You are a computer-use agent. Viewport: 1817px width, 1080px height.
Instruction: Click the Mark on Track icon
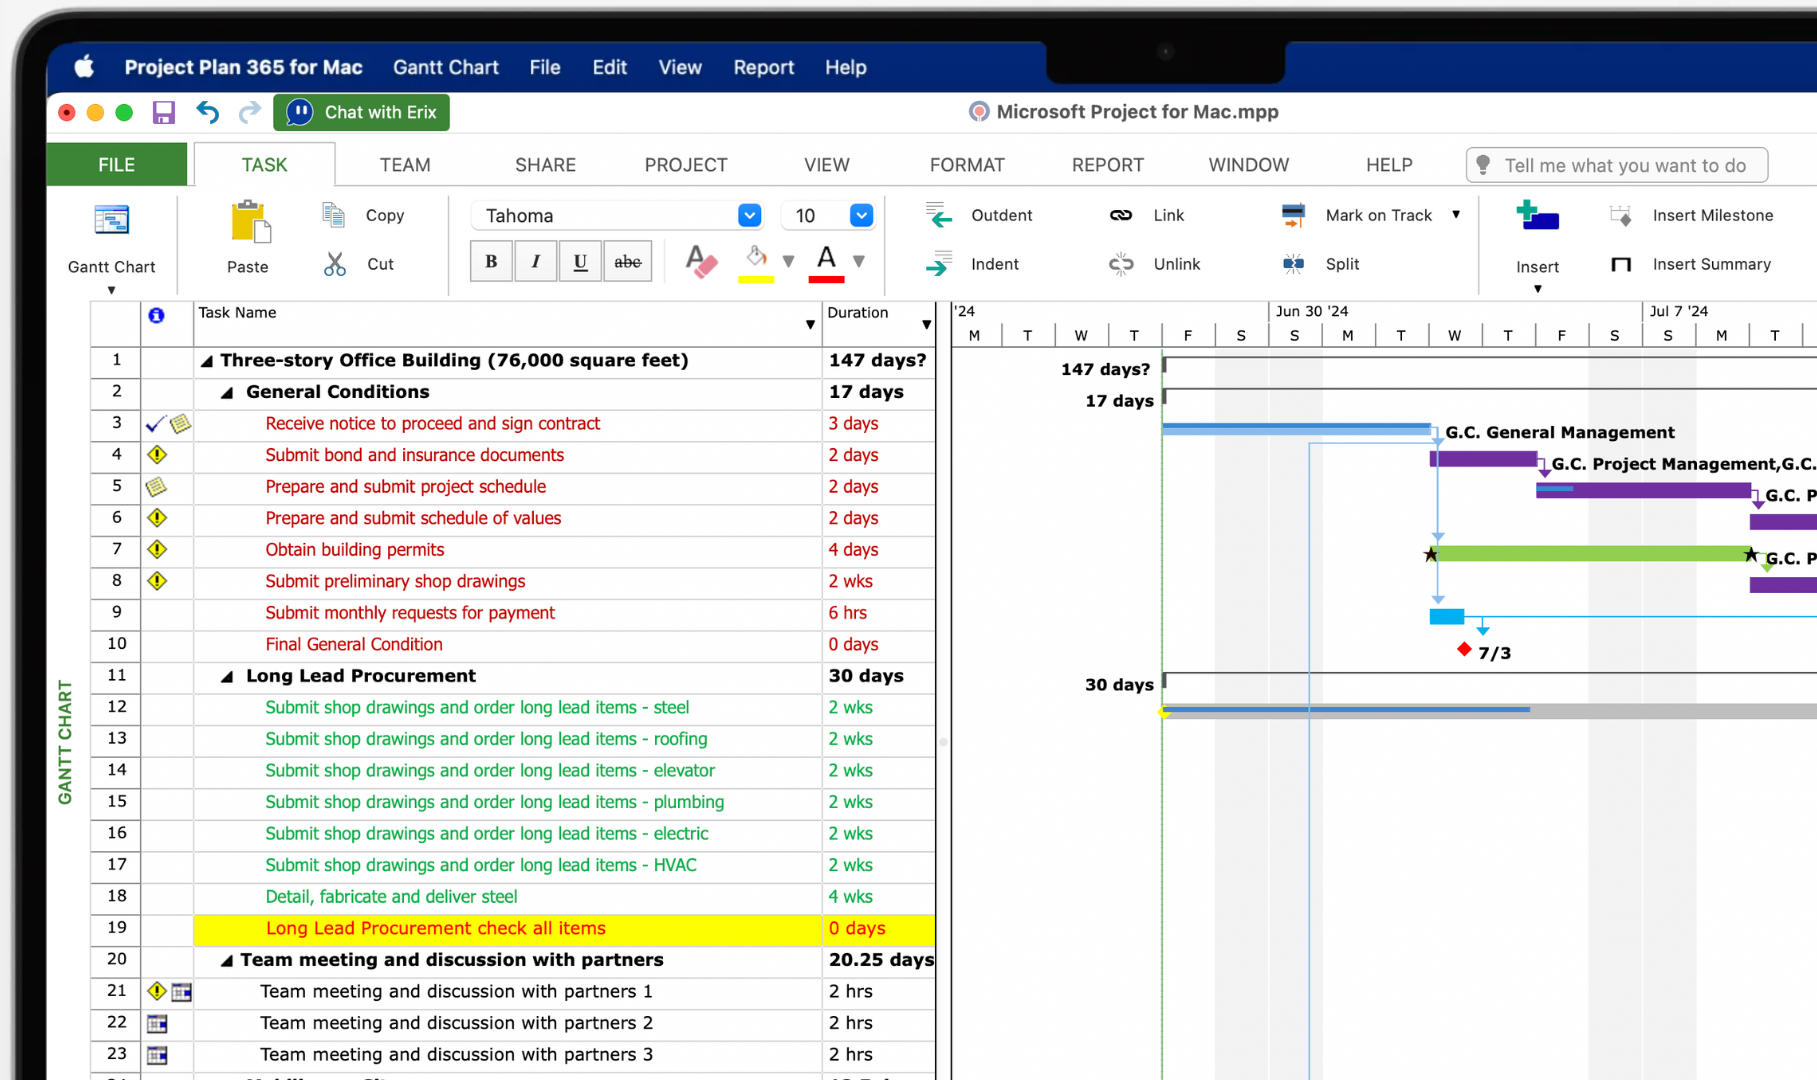pyautogui.click(x=1293, y=215)
